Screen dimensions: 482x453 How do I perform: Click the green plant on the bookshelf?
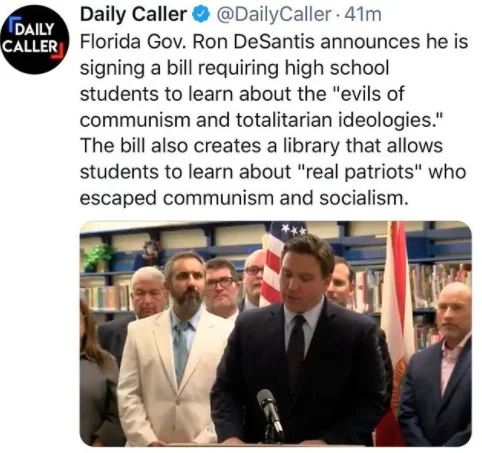[x=97, y=256]
